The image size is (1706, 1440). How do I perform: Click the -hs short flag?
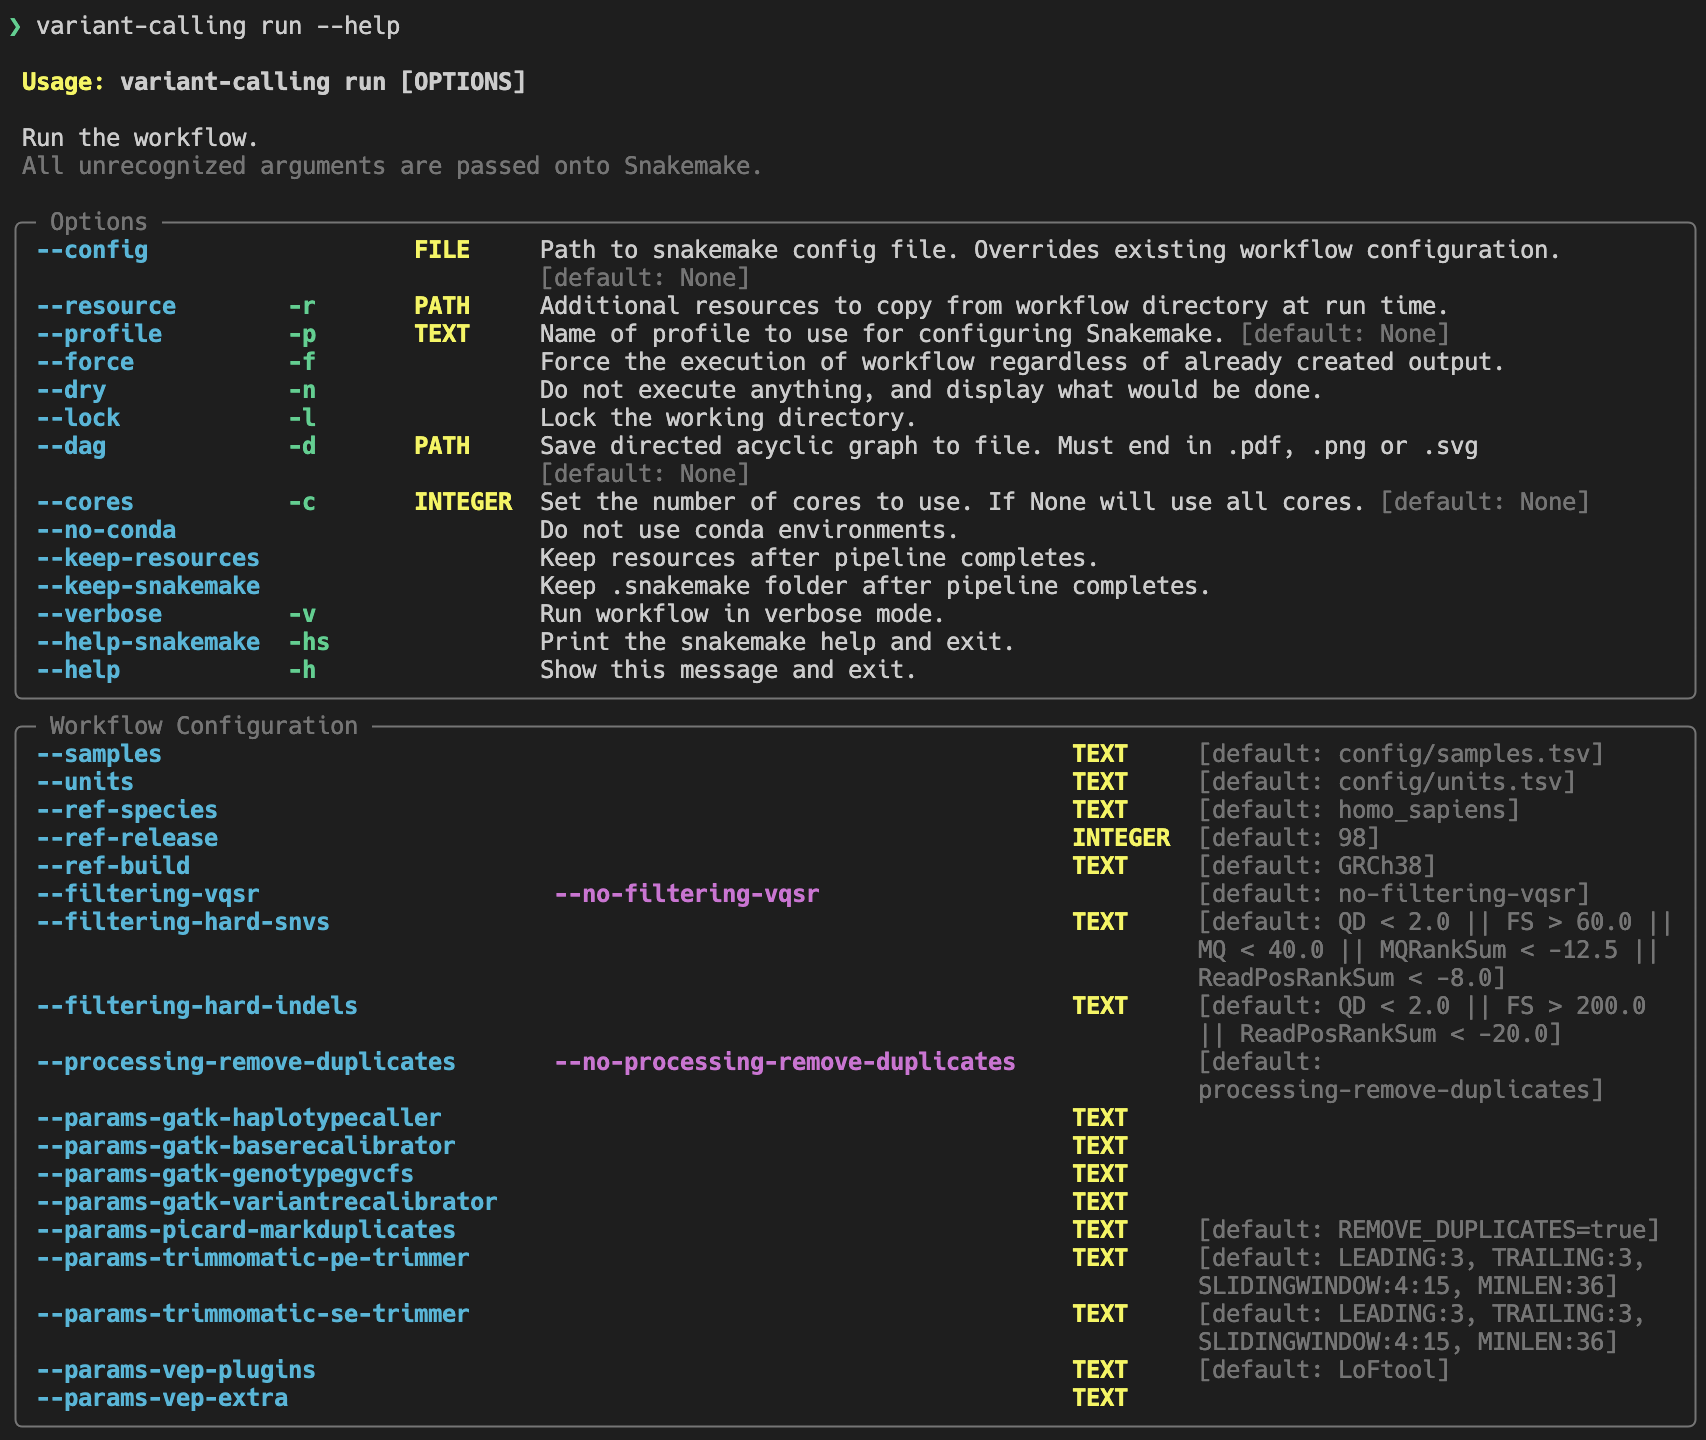[309, 642]
